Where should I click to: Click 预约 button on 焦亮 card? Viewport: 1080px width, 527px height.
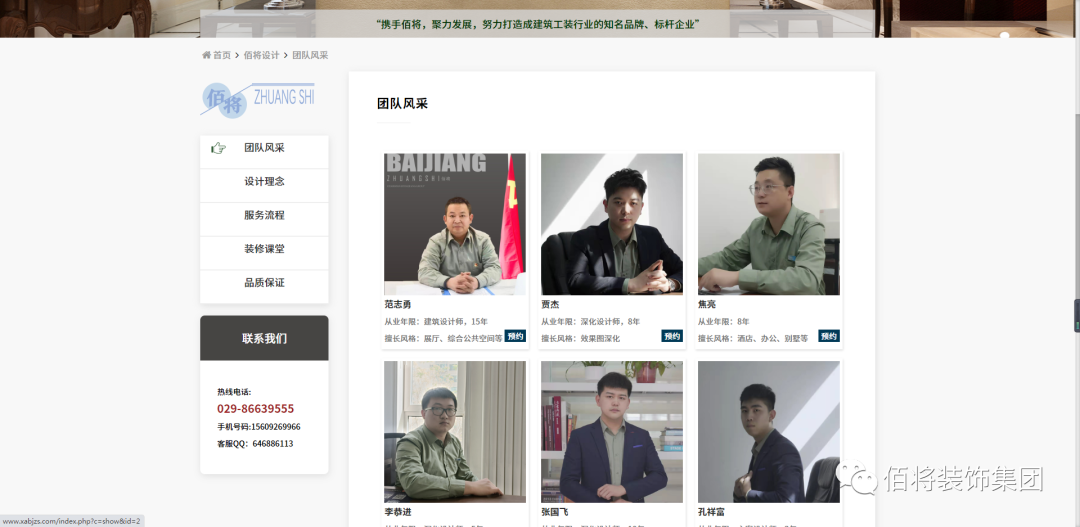(x=829, y=336)
